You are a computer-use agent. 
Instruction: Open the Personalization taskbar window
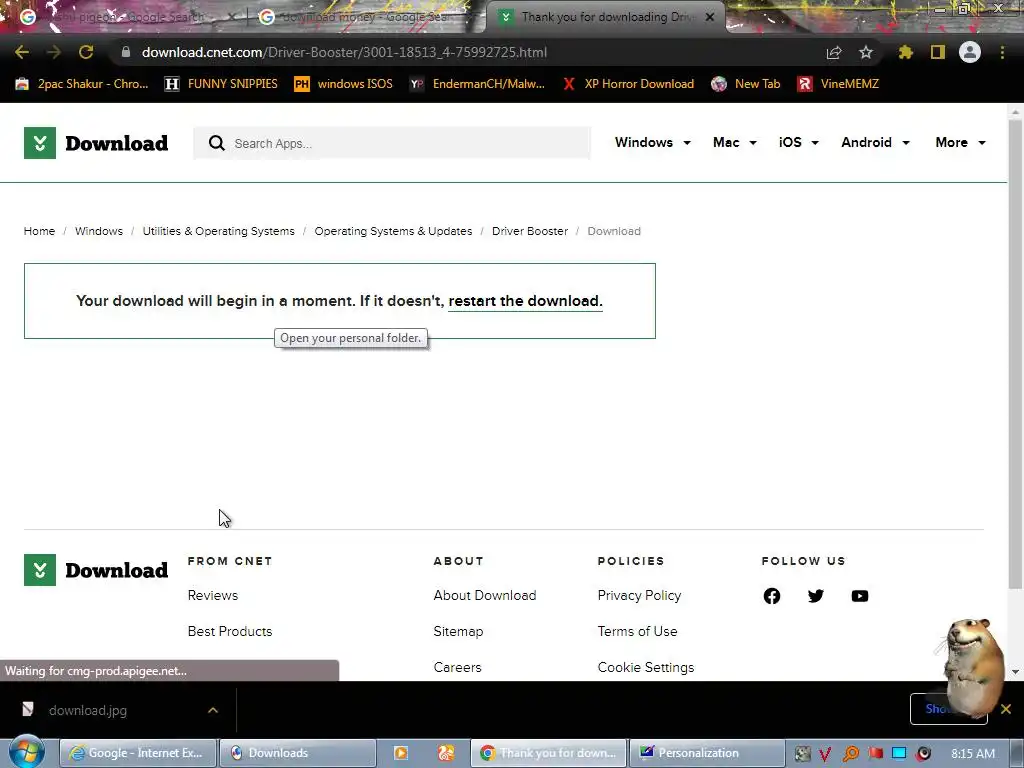[x=706, y=753]
